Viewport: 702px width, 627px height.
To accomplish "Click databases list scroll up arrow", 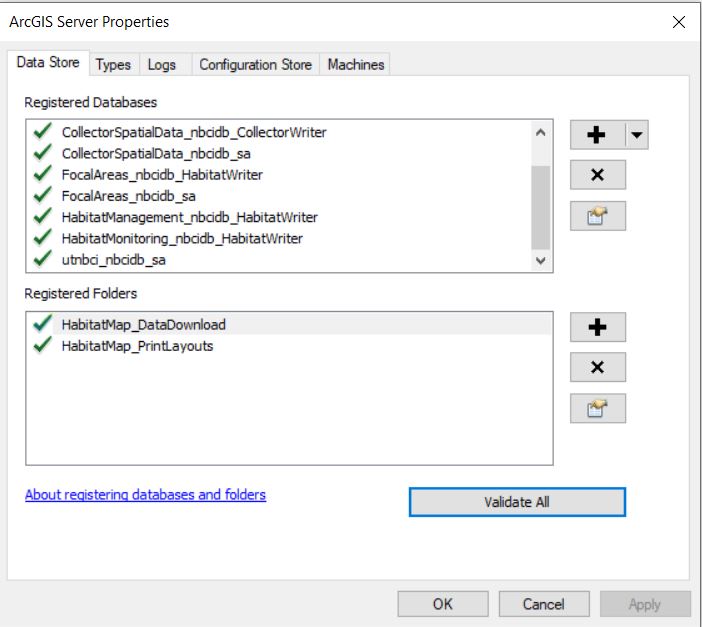I will tap(540, 133).
